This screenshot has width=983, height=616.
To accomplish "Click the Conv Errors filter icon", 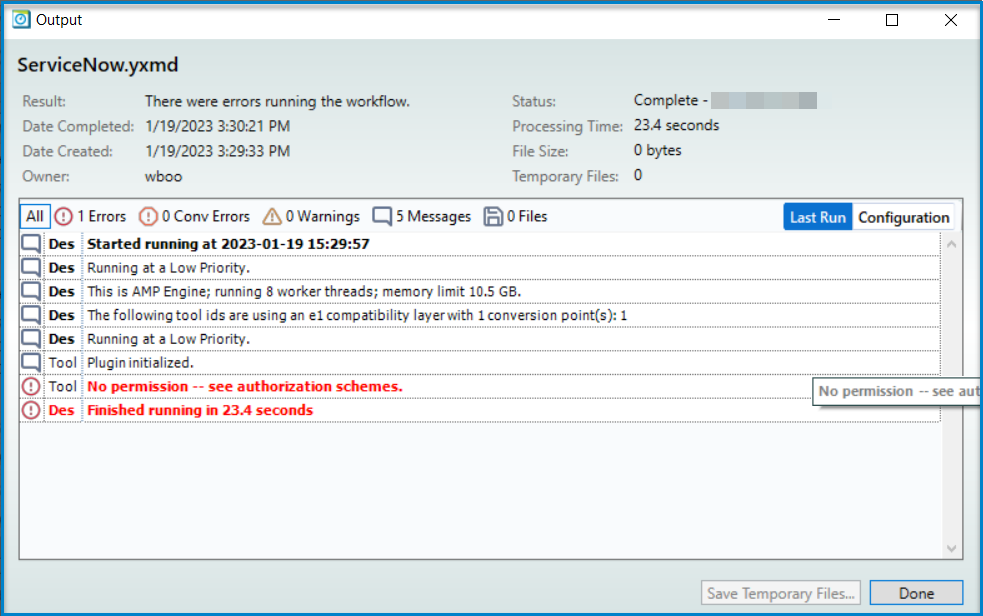I will coord(148,216).
